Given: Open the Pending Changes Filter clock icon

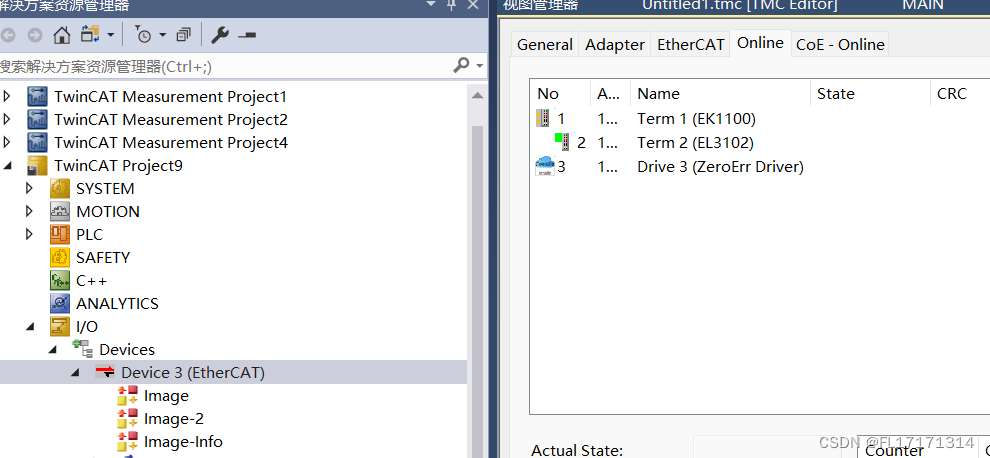Looking at the screenshot, I should (143, 35).
